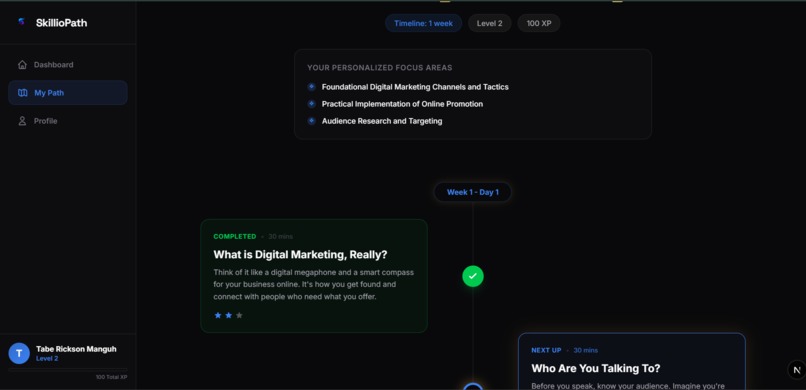Click the Level 2 badge at top
Viewport: 806px width, 390px height.
pos(489,23)
